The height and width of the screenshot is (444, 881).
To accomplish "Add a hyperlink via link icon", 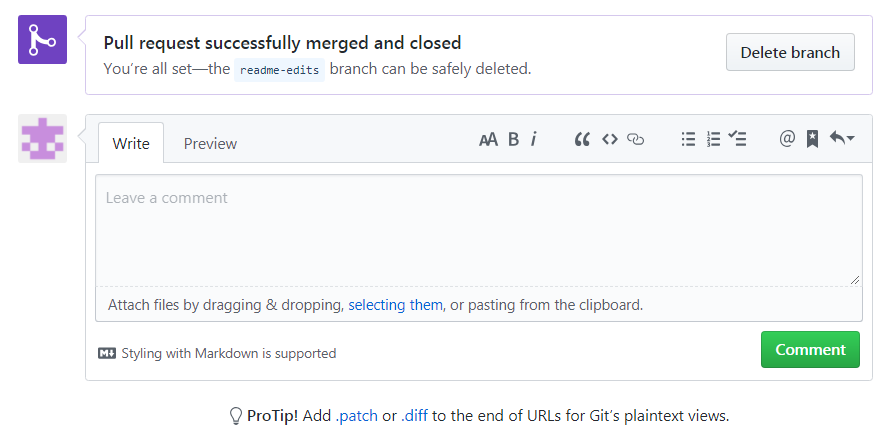I will (636, 140).
